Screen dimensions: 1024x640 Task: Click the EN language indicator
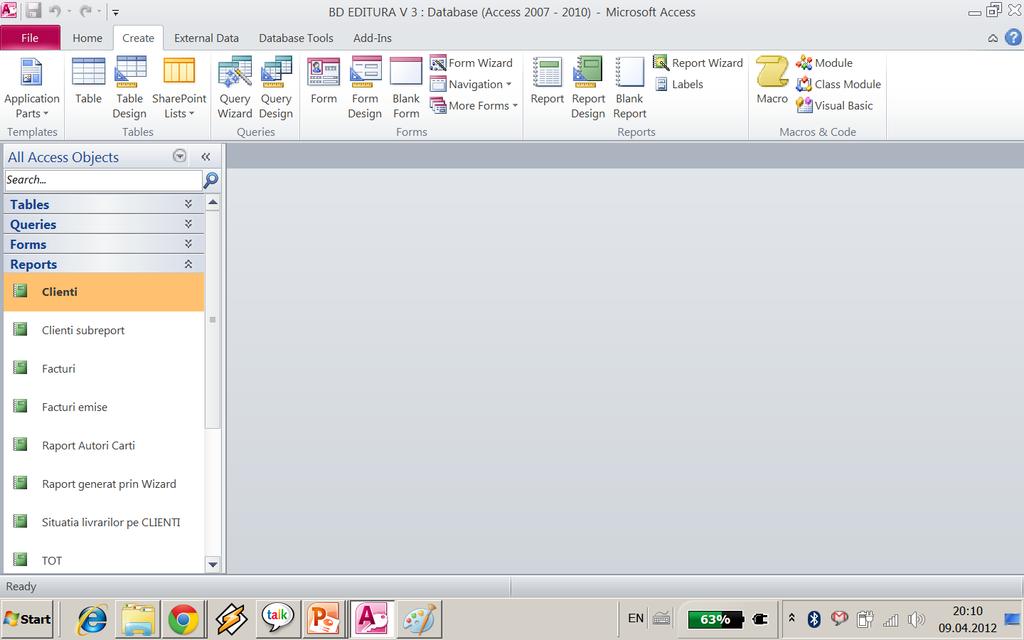tap(635, 618)
